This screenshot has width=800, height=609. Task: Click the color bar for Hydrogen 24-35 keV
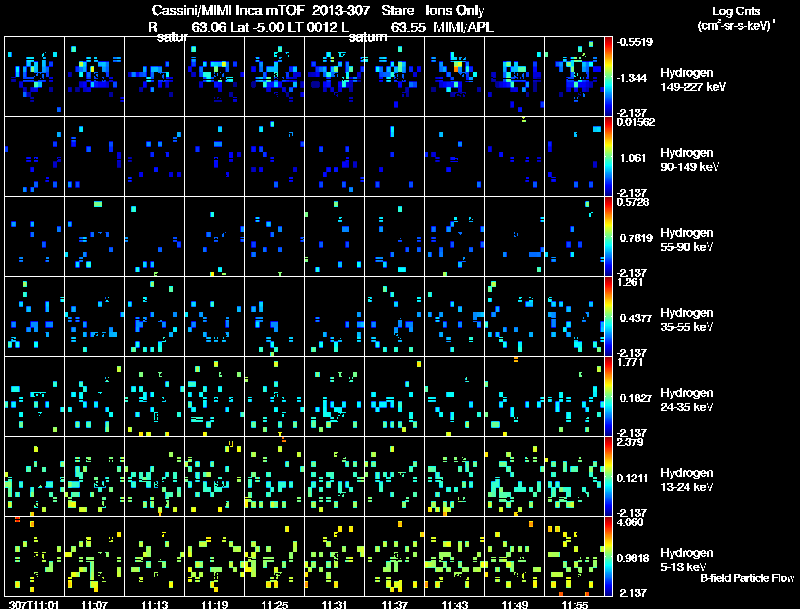[x=608, y=397]
